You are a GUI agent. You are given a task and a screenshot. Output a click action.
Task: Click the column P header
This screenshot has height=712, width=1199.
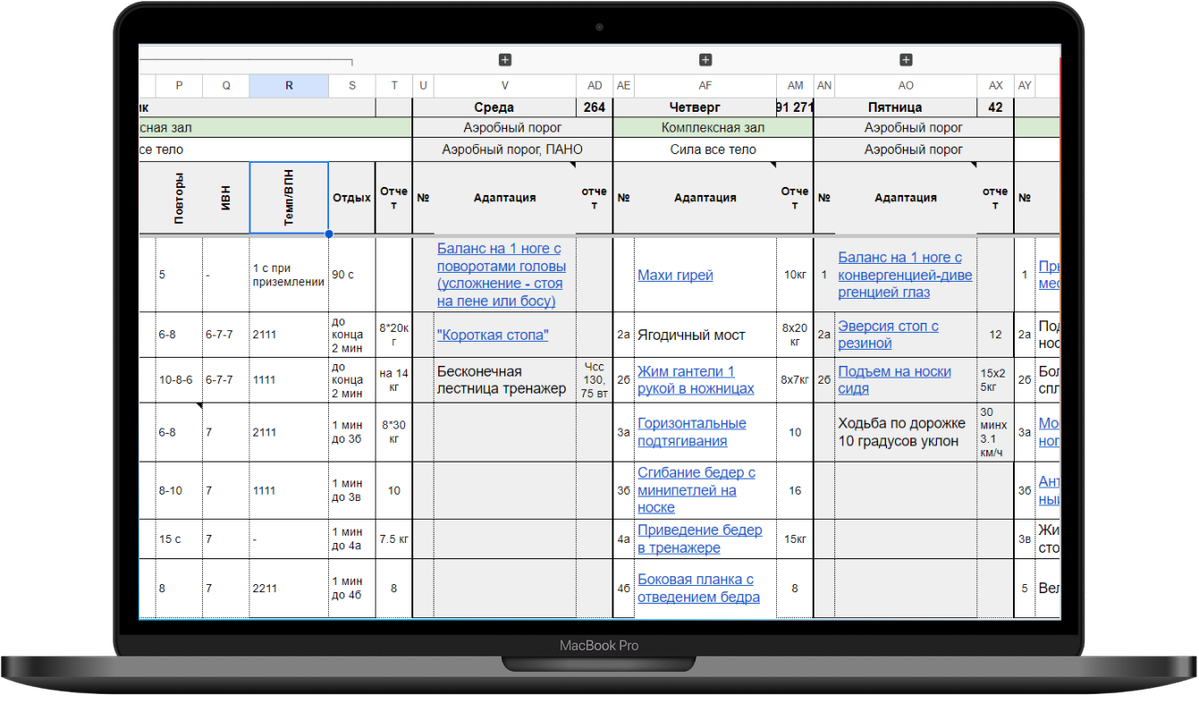click(179, 86)
